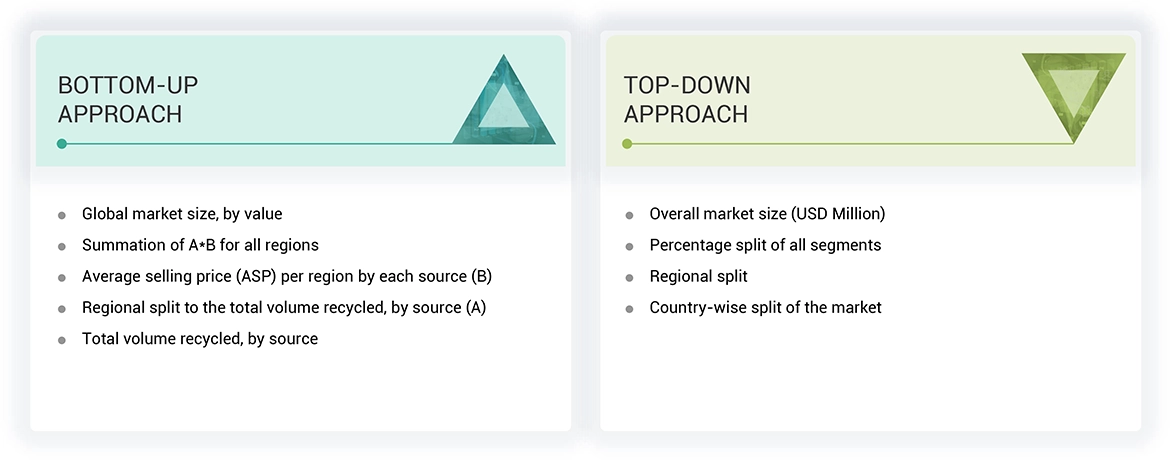Click 'Global market size, by value' text
Screen dimensions: 1170x460
point(182,214)
